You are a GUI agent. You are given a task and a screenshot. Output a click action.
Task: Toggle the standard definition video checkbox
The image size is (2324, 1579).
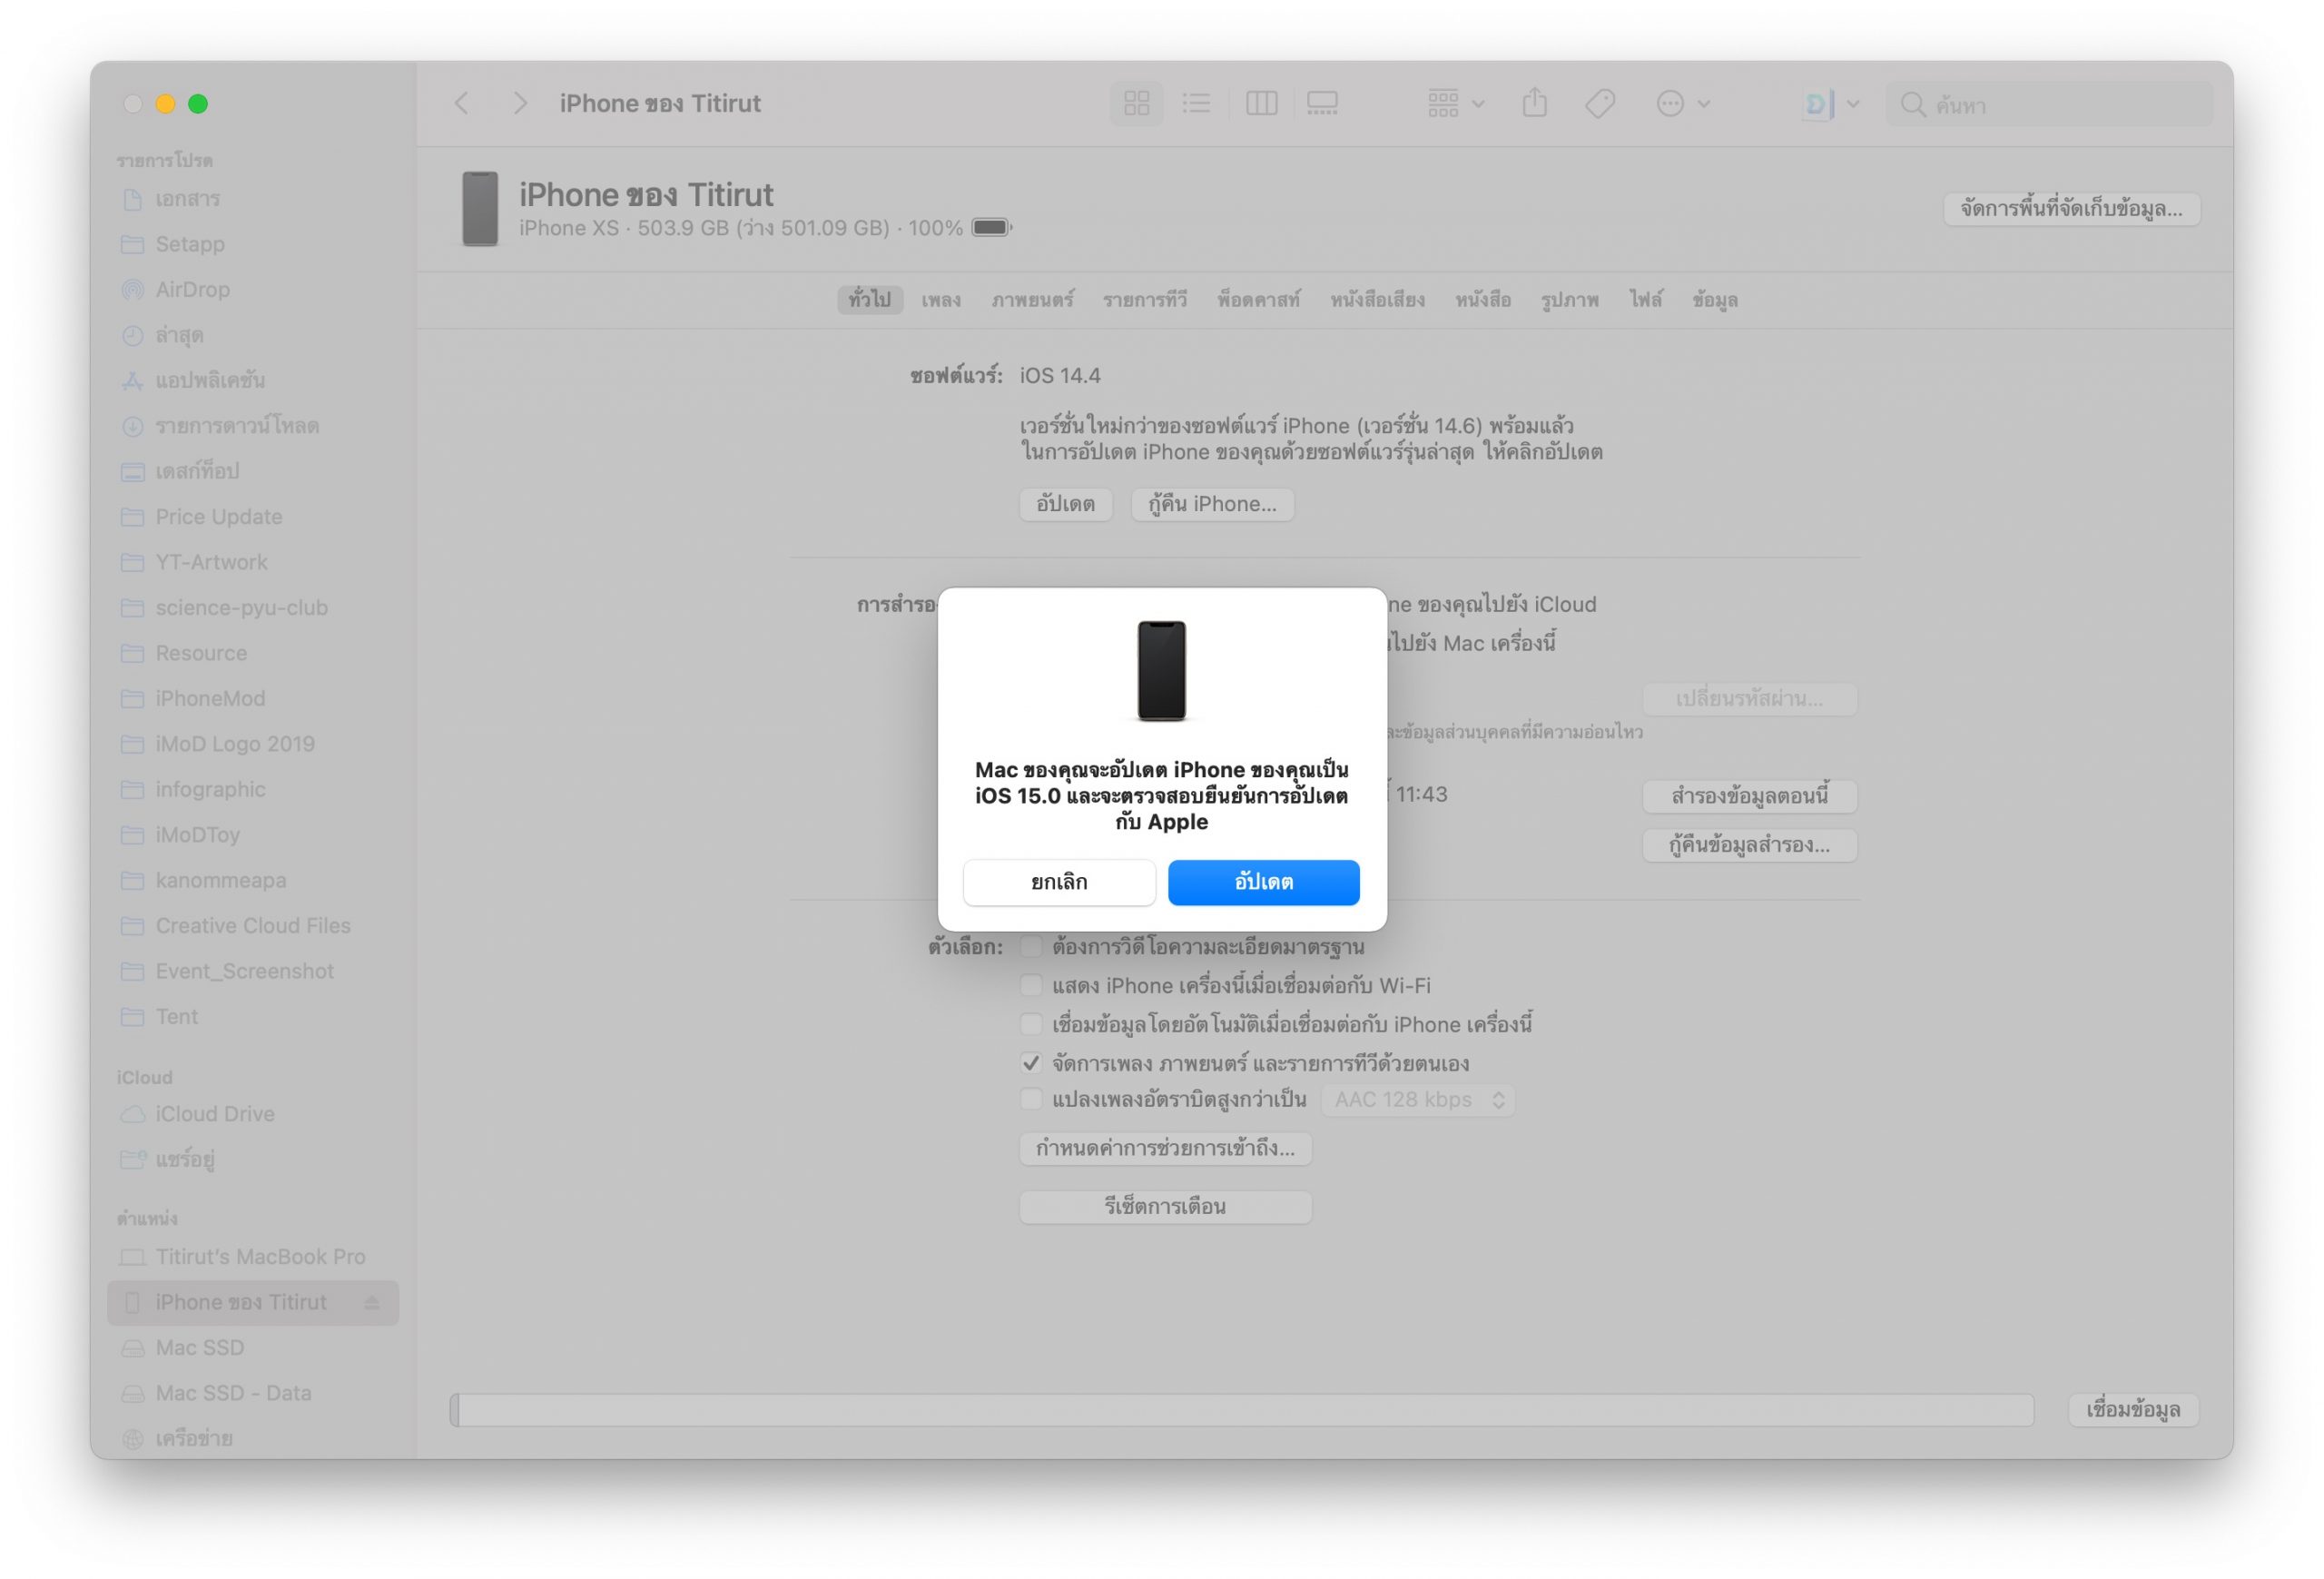coord(1031,946)
